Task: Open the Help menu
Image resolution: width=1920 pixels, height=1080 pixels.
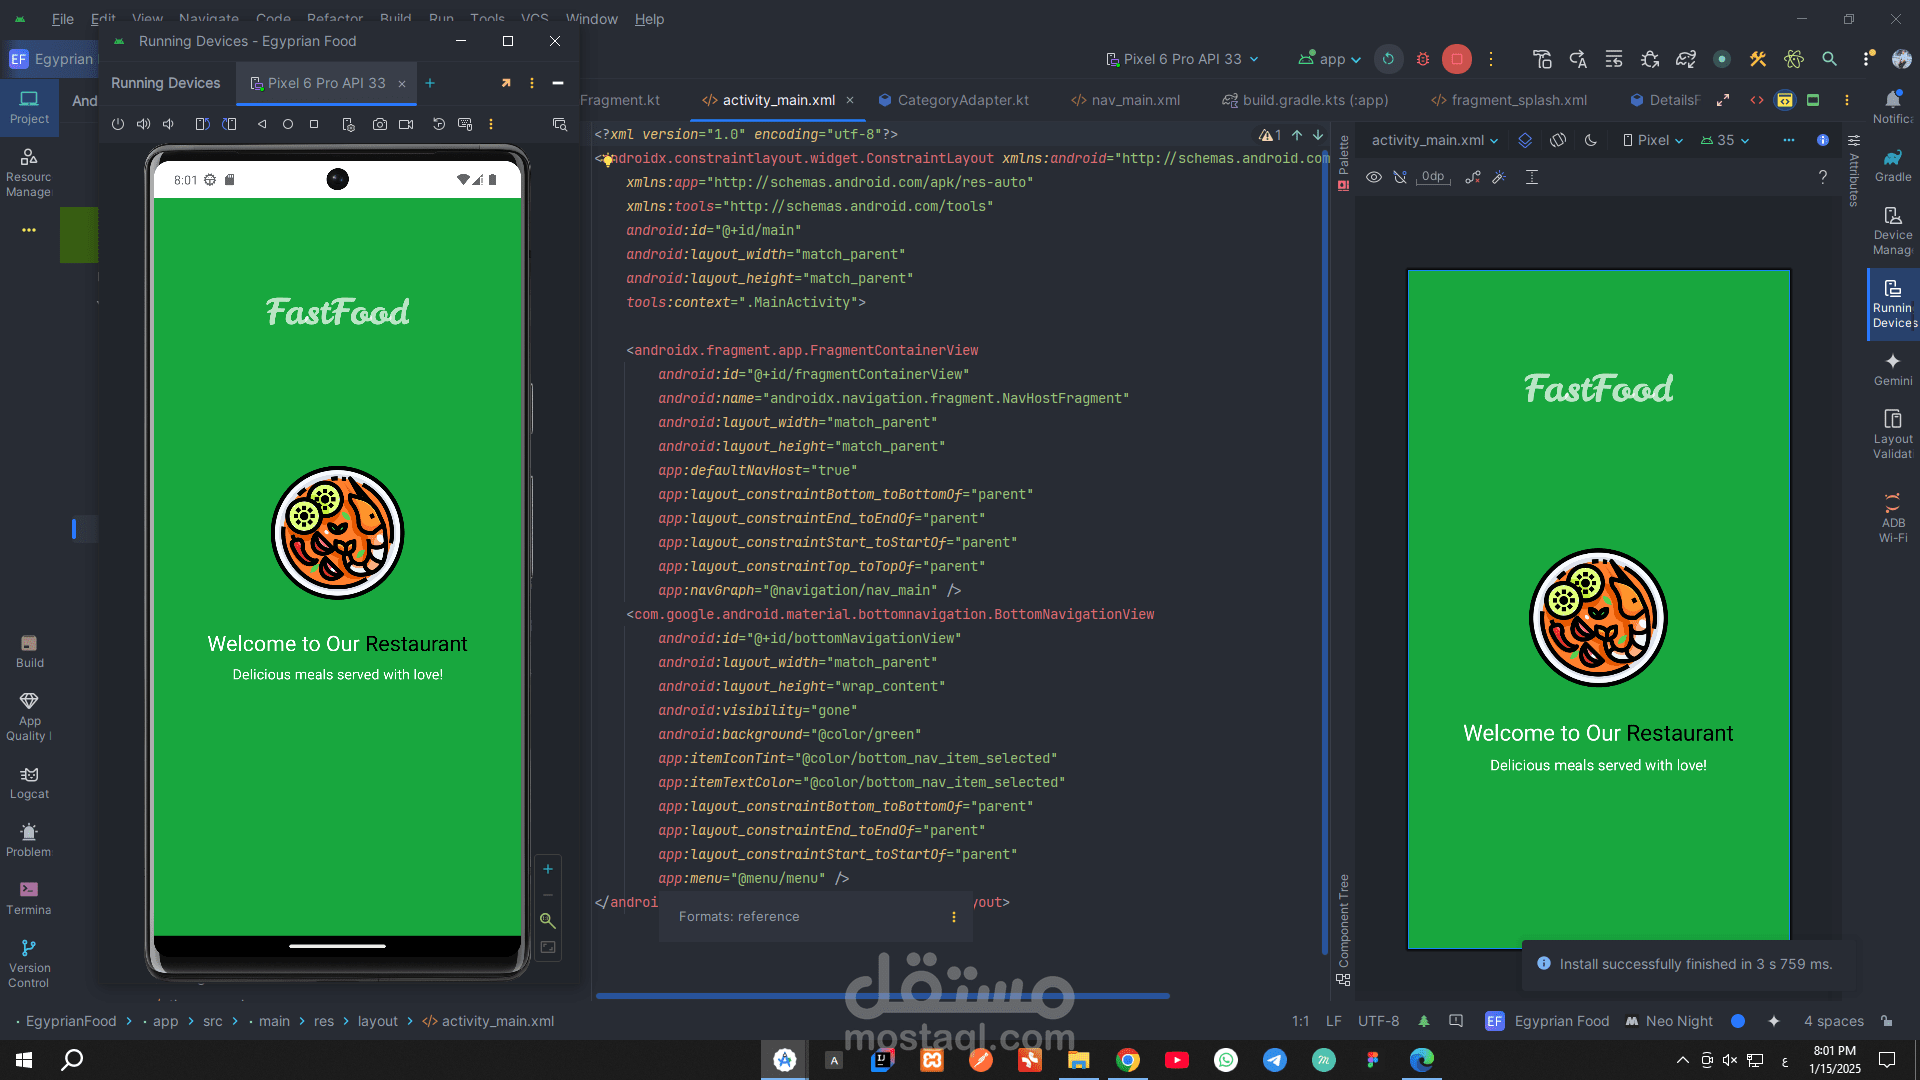Action: (x=649, y=18)
